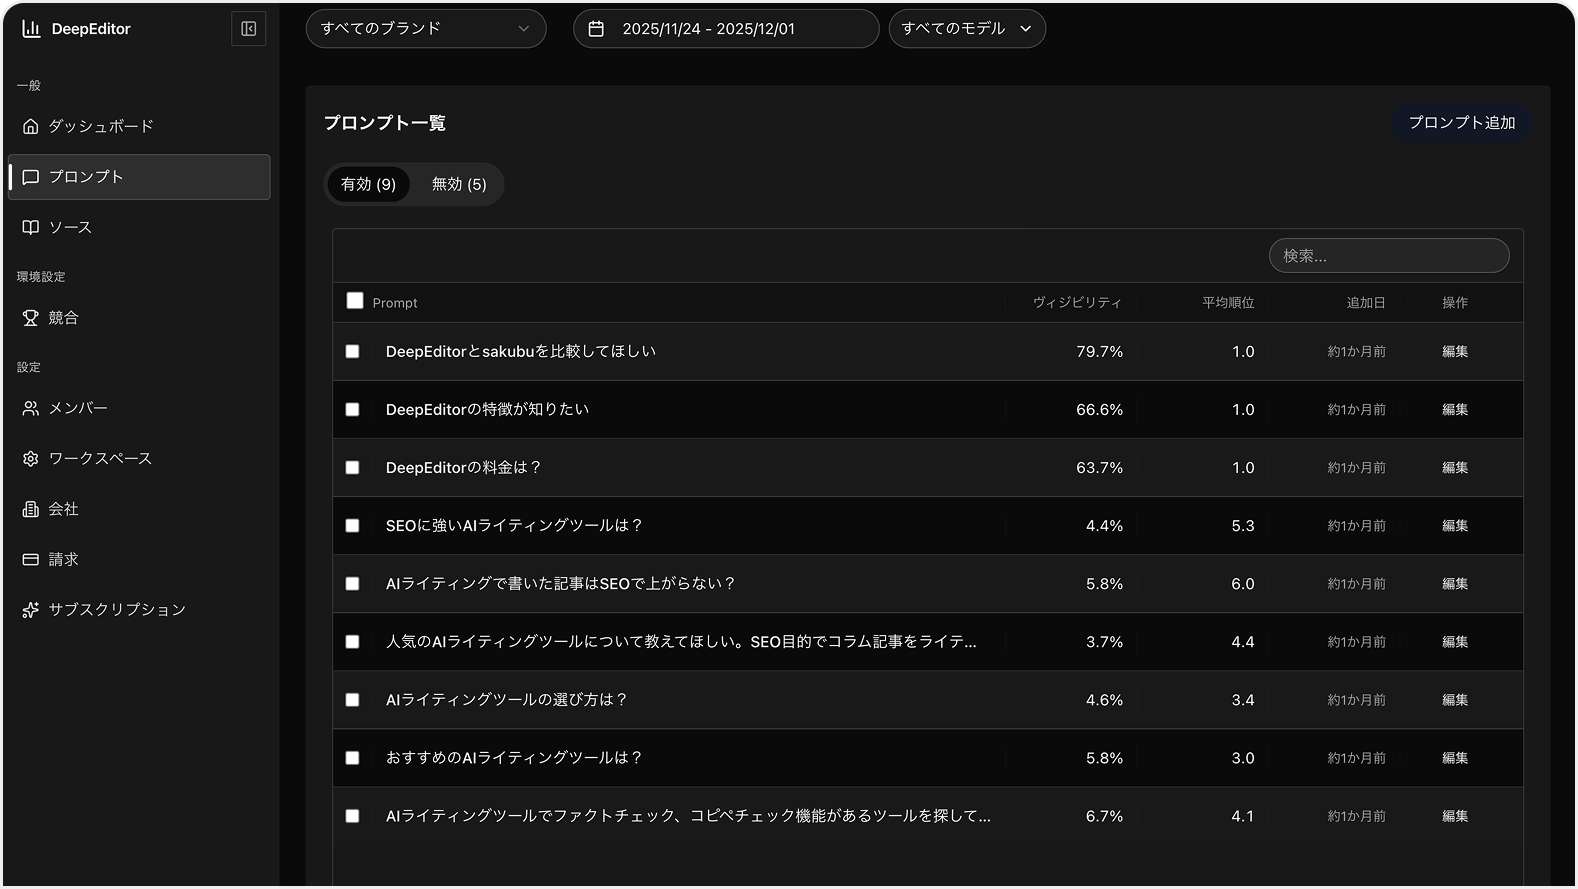The image size is (1578, 889).
Task: Click the 平均順位 column header
Action: click(1228, 303)
